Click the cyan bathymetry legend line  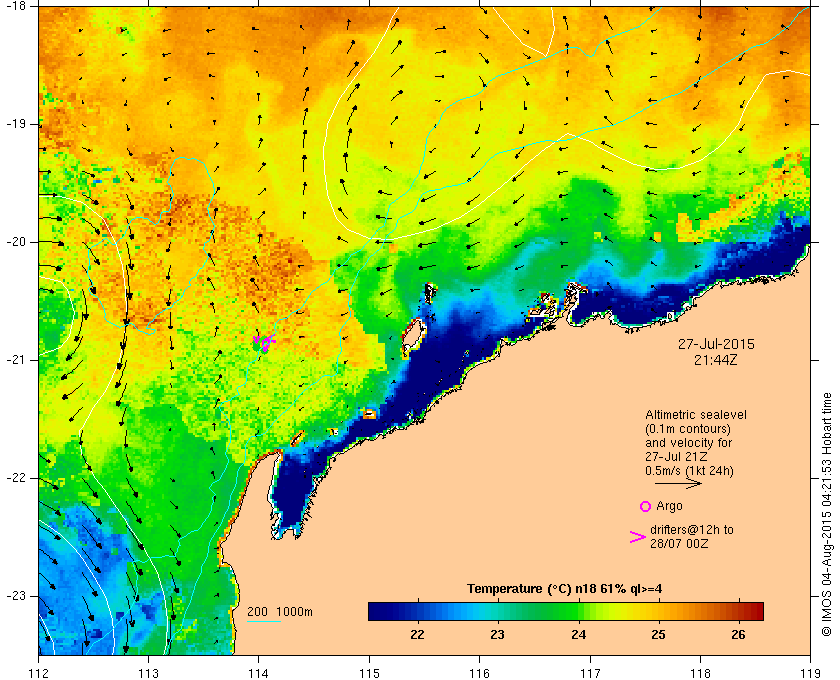click(x=264, y=622)
